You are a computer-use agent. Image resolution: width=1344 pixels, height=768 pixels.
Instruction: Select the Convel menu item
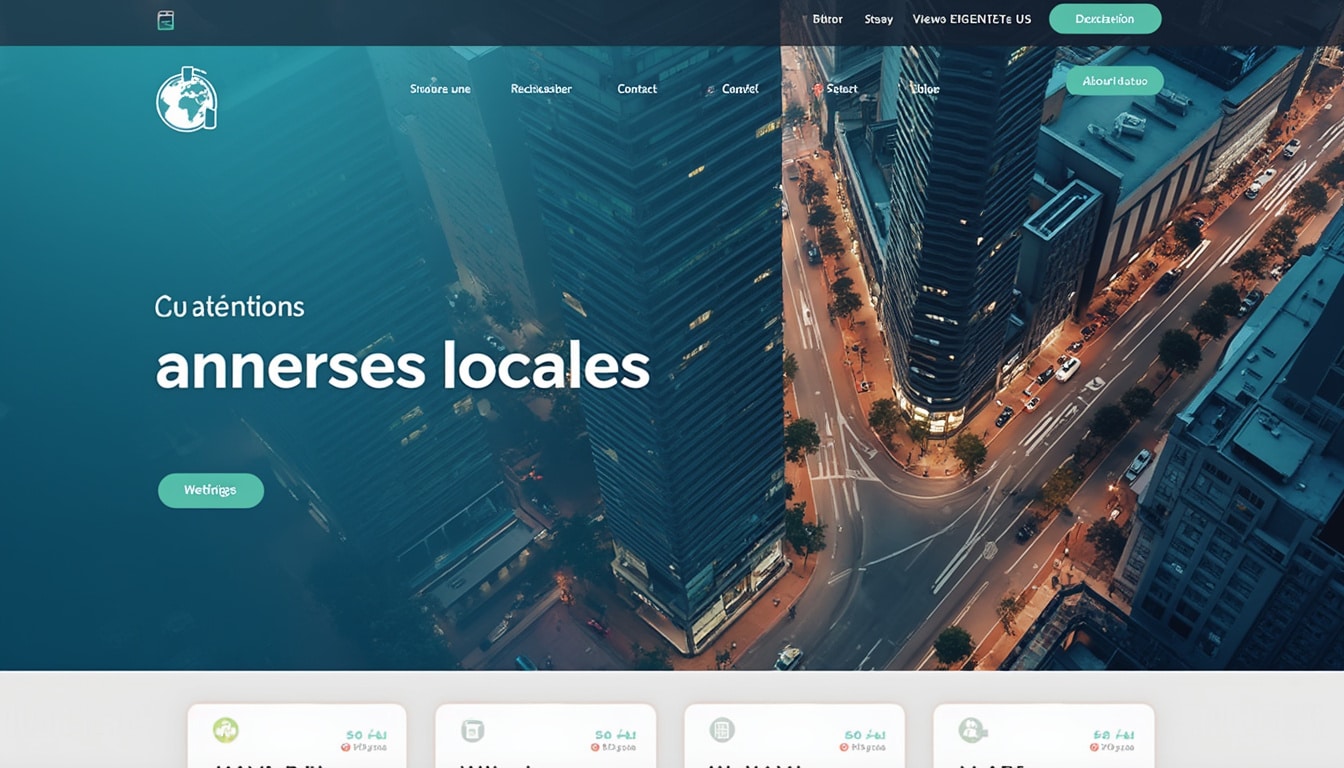[740, 89]
